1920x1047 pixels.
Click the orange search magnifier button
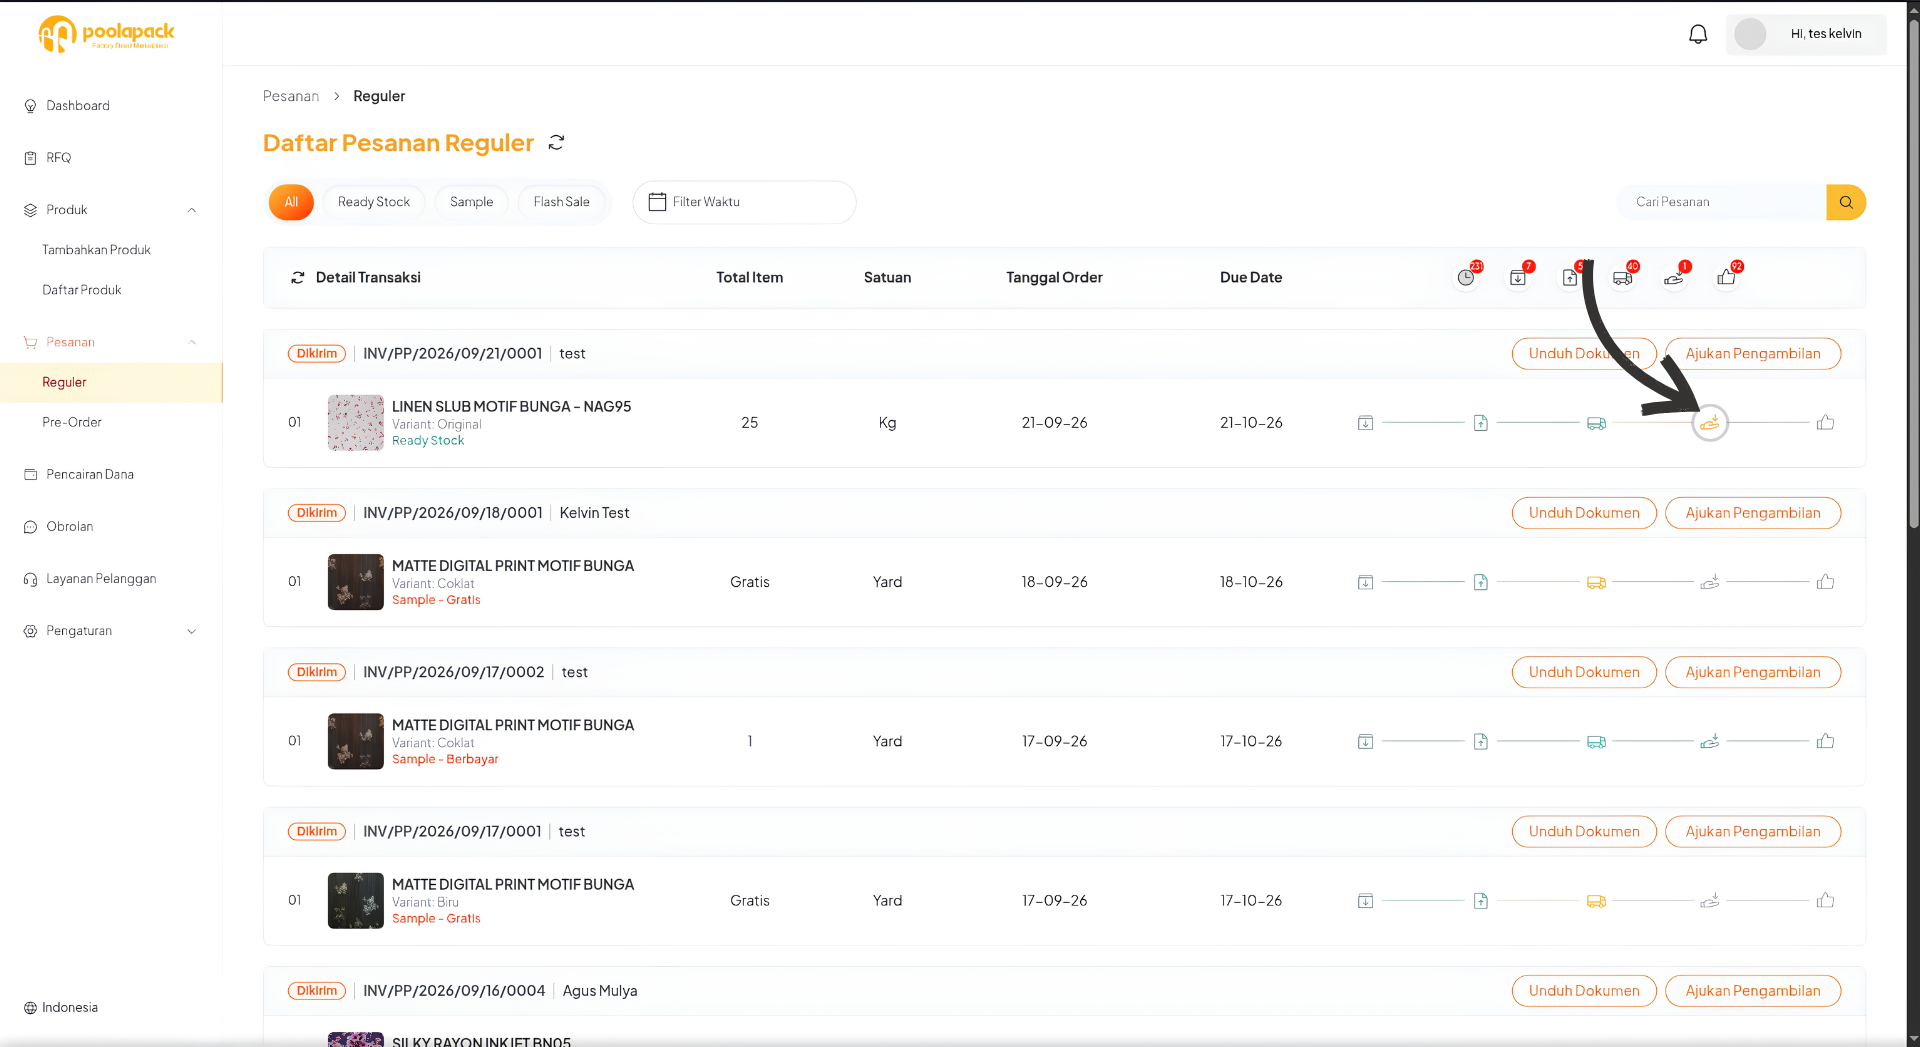1846,202
